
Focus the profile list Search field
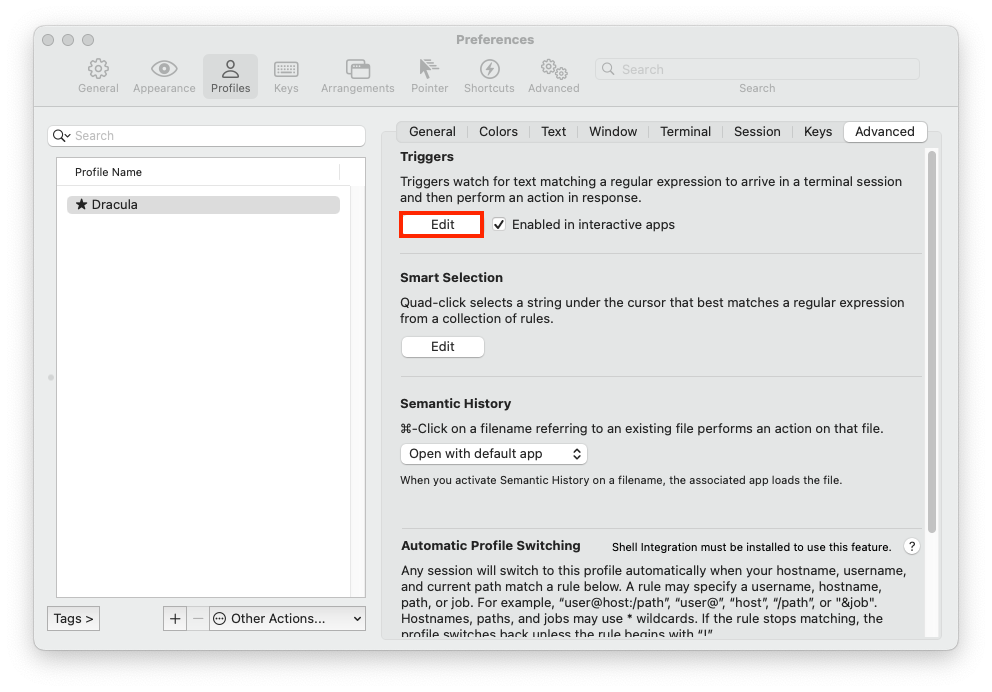tap(206, 135)
